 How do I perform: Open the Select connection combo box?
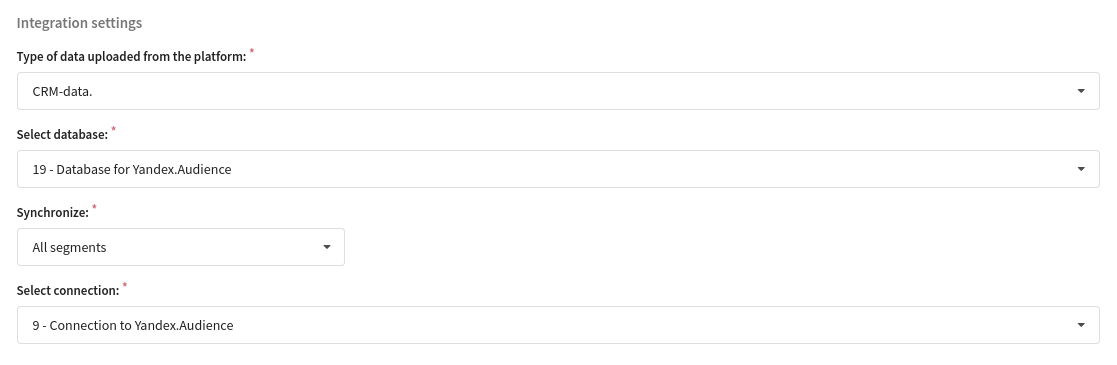pyautogui.click(x=558, y=325)
